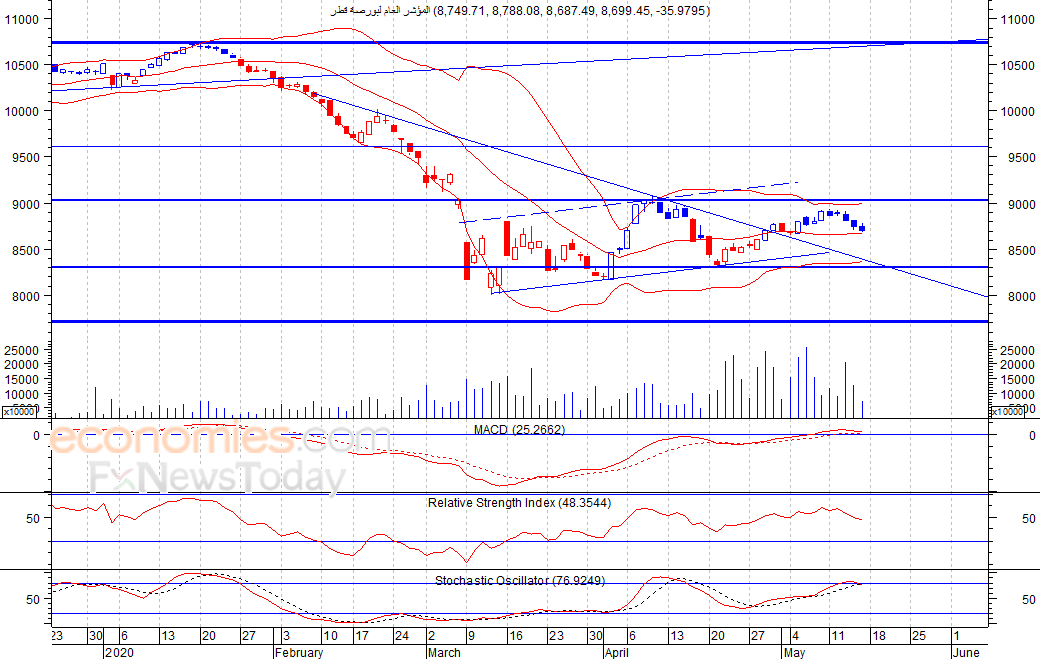The width and height of the screenshot is (1040, 659).
Task: Click the left 'x10000' volume multiplier label
Action: (x=20, y=412)
